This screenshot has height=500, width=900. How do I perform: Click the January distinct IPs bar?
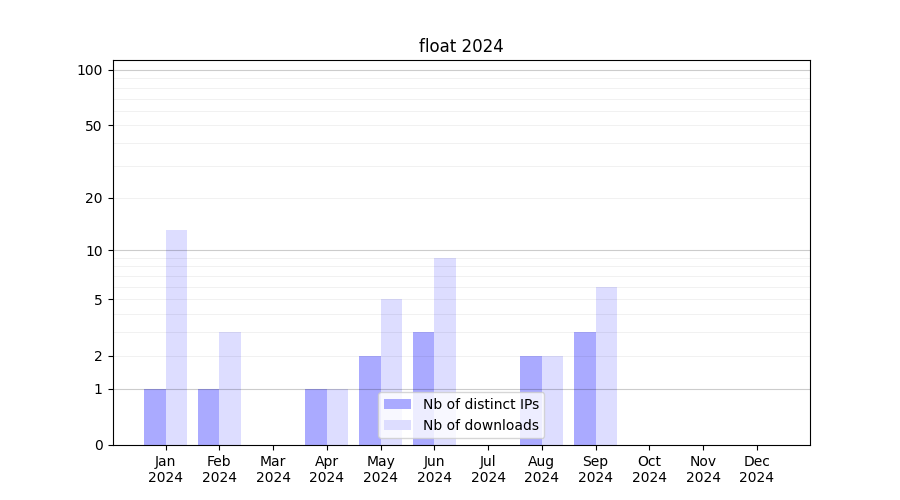[155, 416]
